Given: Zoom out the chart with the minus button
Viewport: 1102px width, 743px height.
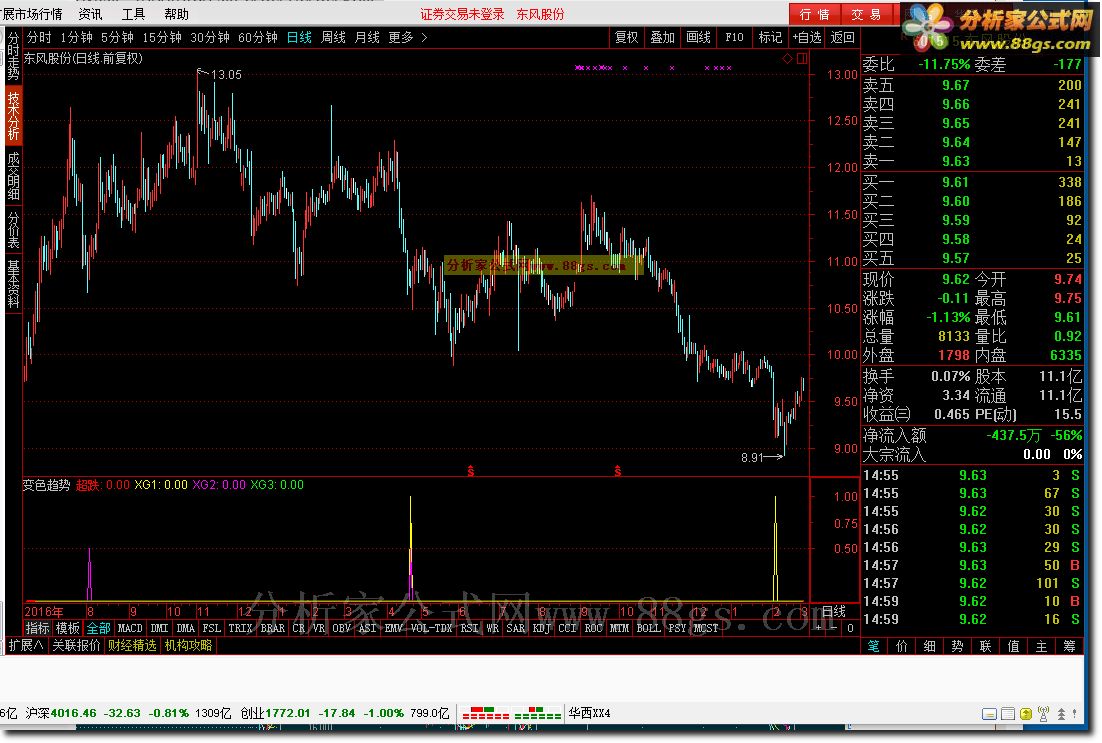Looking at the screenshot, I should click(834, 628).
